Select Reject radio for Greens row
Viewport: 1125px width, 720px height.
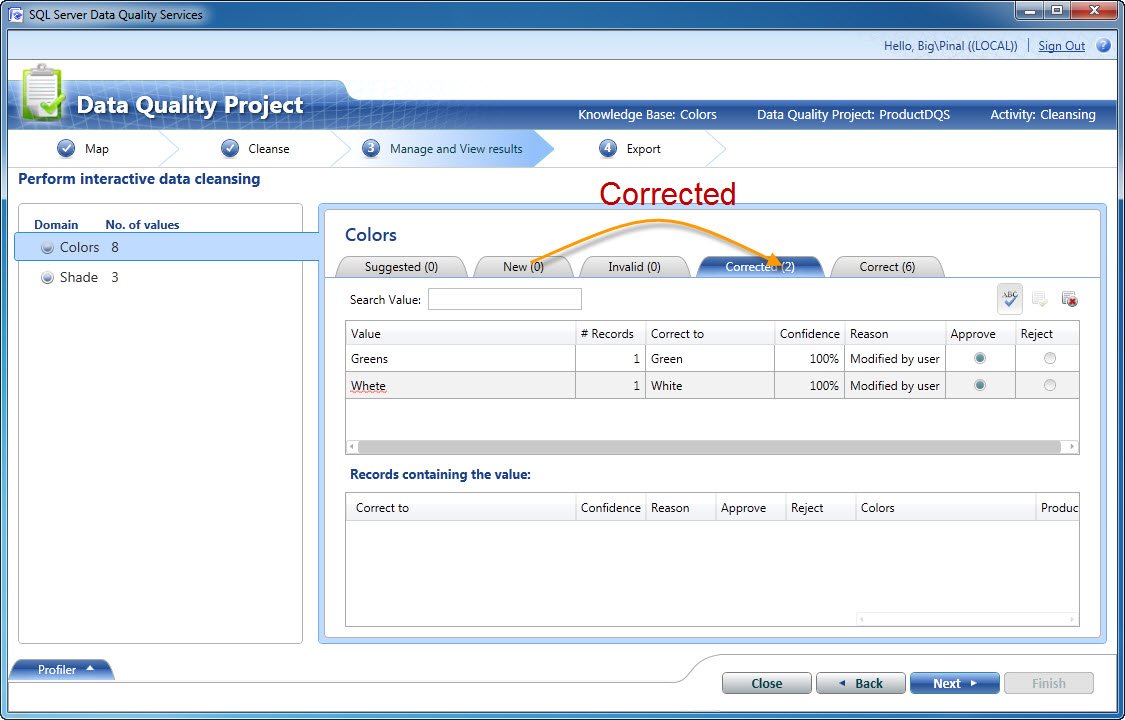[x=1050, y=358]
